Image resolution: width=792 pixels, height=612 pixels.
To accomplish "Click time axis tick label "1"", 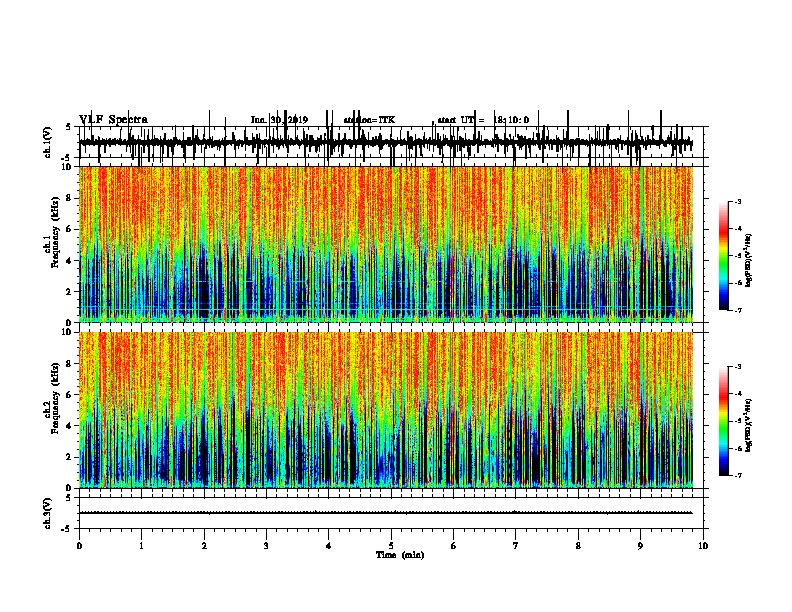I will pyautogui.click(x=141, y=546).
